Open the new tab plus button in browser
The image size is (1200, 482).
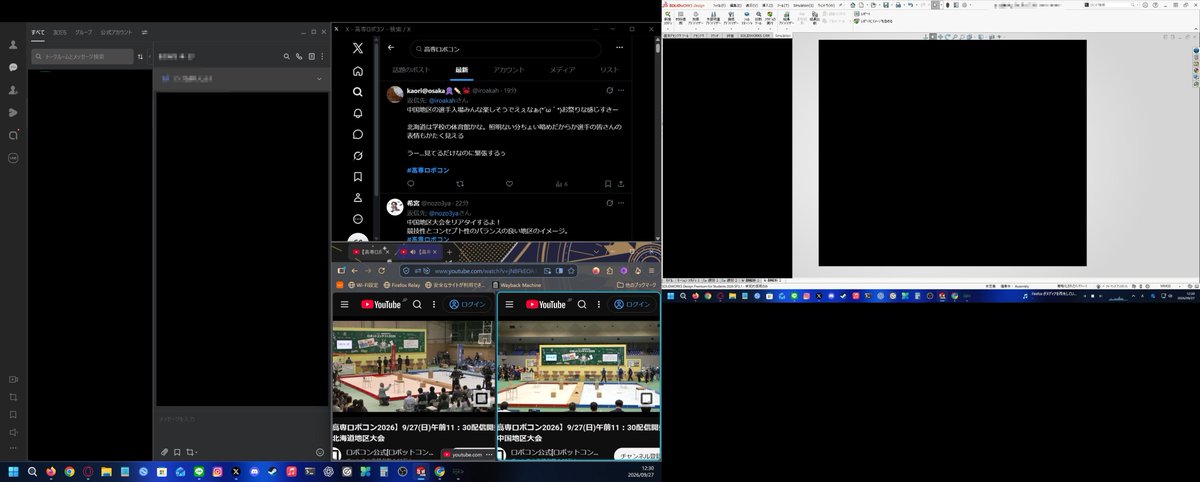click(449, 252)
